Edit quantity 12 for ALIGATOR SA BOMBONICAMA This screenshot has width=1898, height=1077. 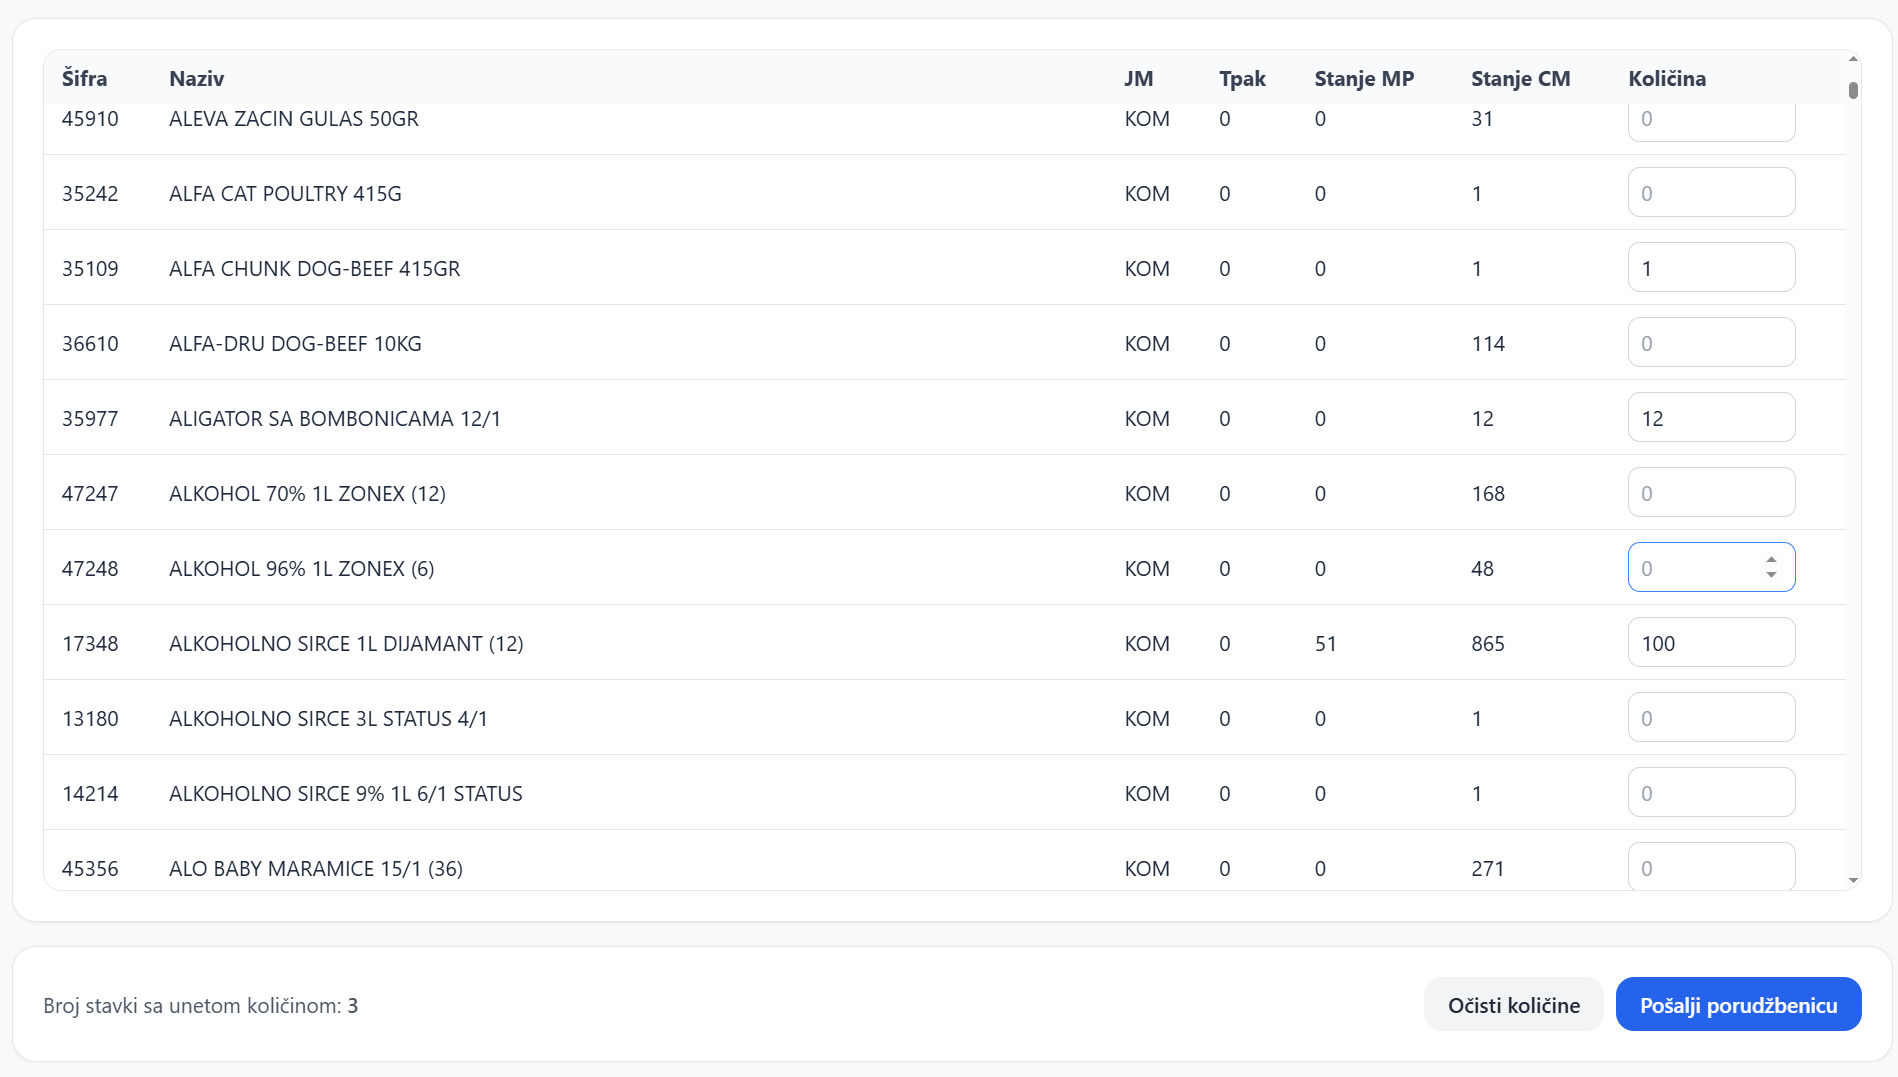tap(1711, 418)
